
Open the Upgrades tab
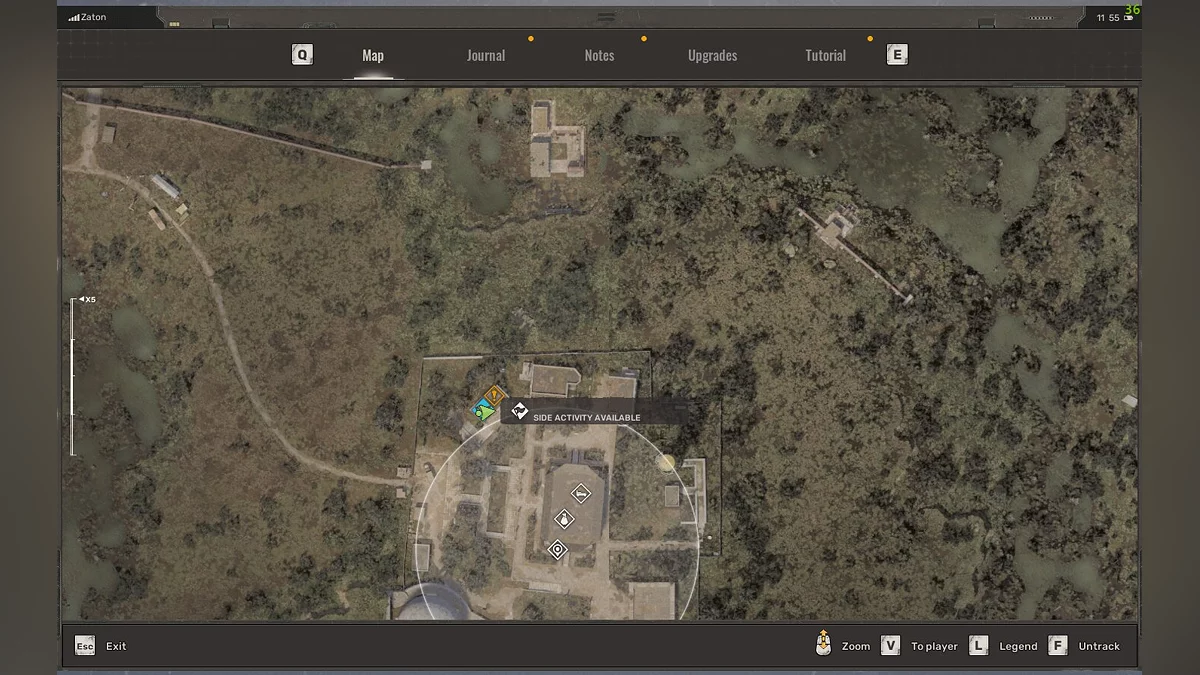(713, 56)
